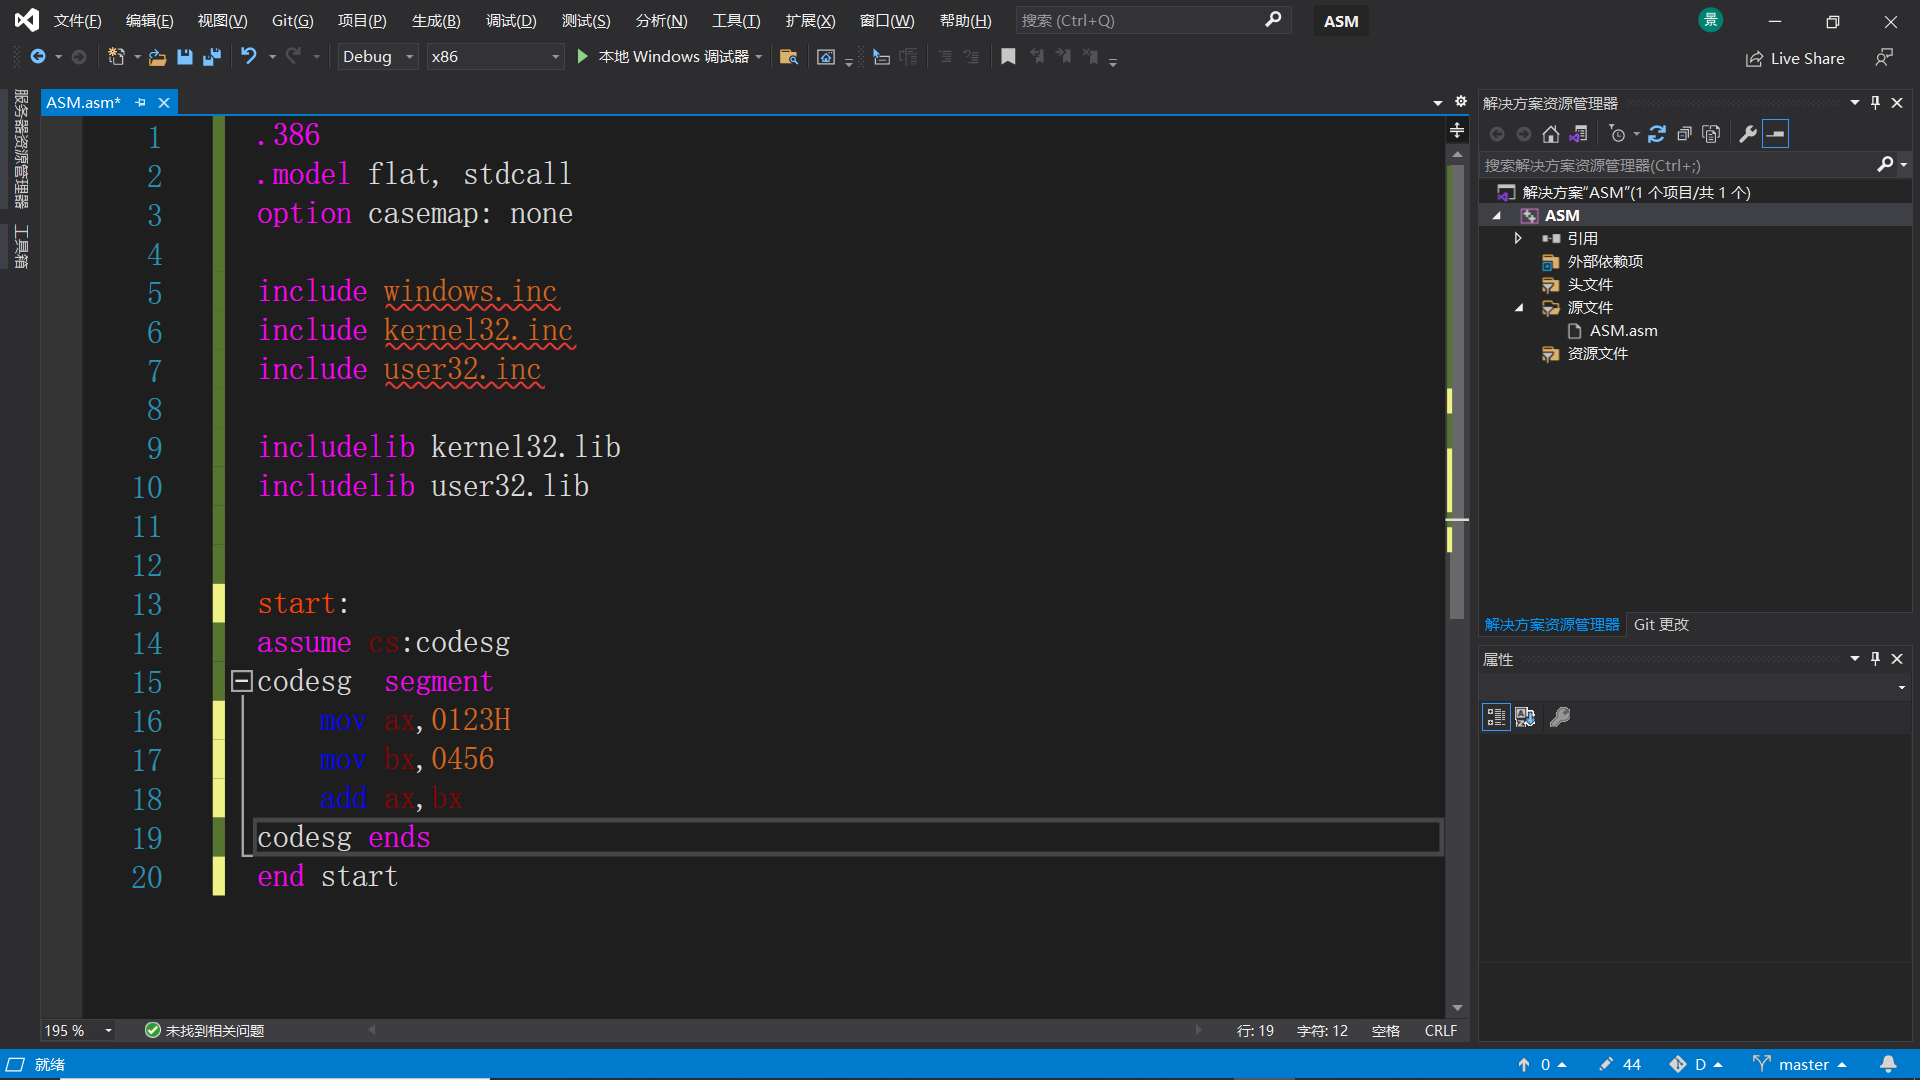Sync with active document in Solution Explorer
The image size is (1920, 1080).
[1657, 134]
